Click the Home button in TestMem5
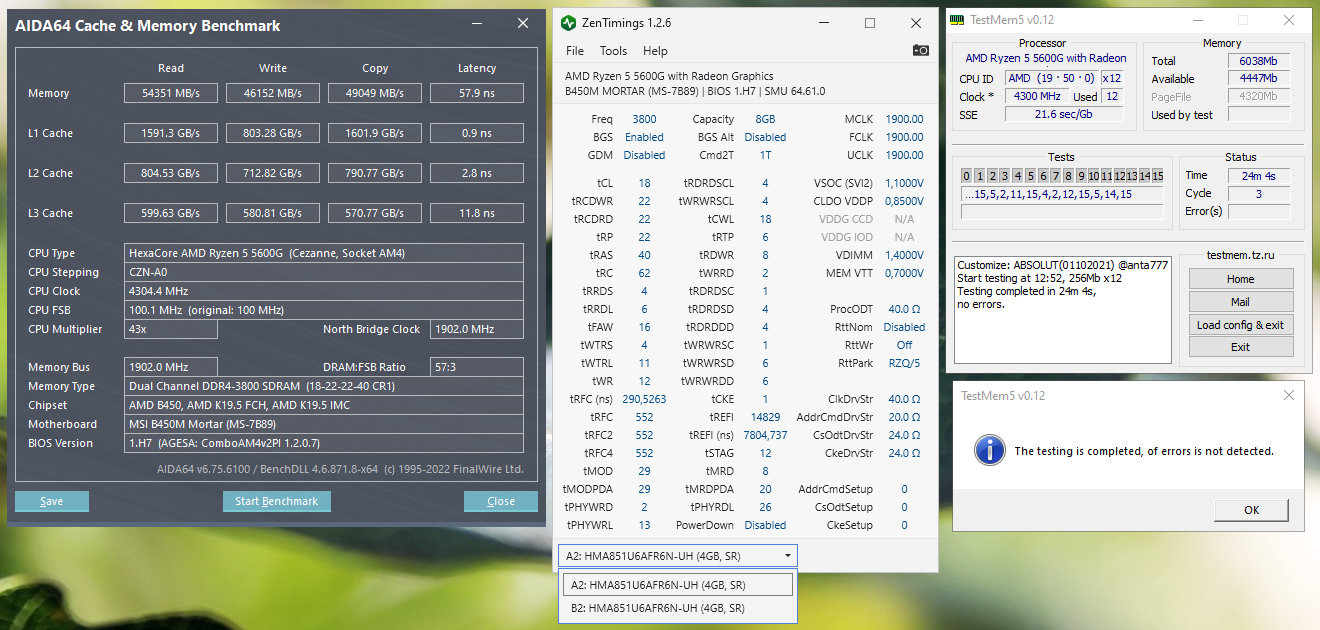The height and width of the screenshot is (630, 1320). [x=1241, y=279]
